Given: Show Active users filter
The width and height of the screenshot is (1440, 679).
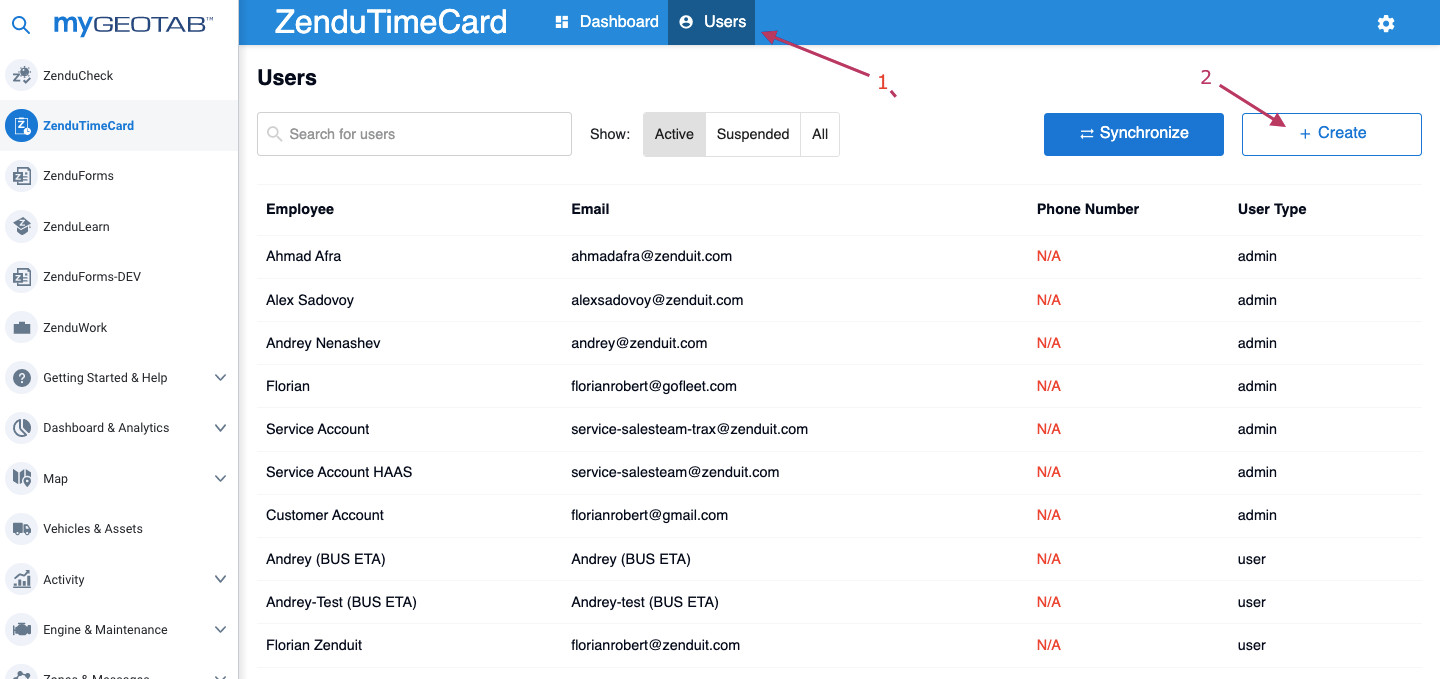Looking at the screenshot, I should point(674,134).
